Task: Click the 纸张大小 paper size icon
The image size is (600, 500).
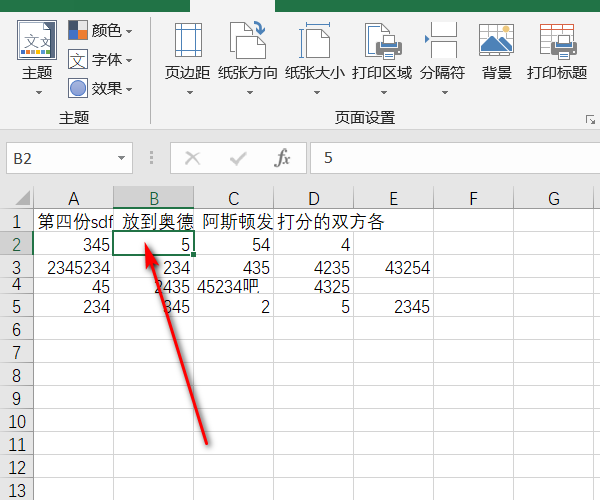Action: click(315, 40)
